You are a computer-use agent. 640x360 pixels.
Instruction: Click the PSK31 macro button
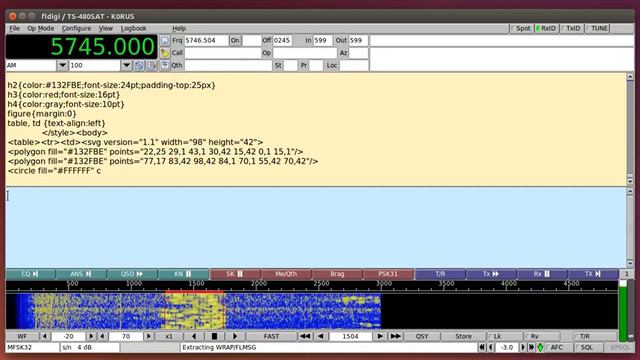click(389, 274)
